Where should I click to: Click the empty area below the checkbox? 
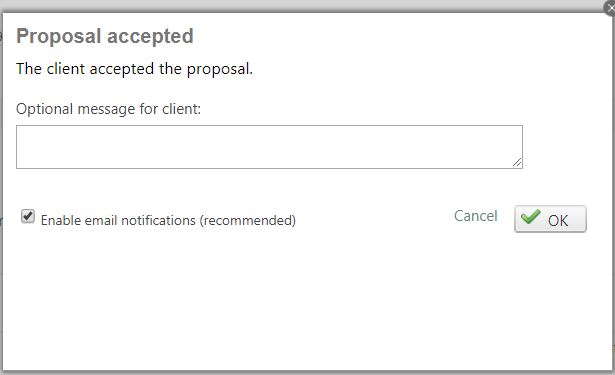157,298
